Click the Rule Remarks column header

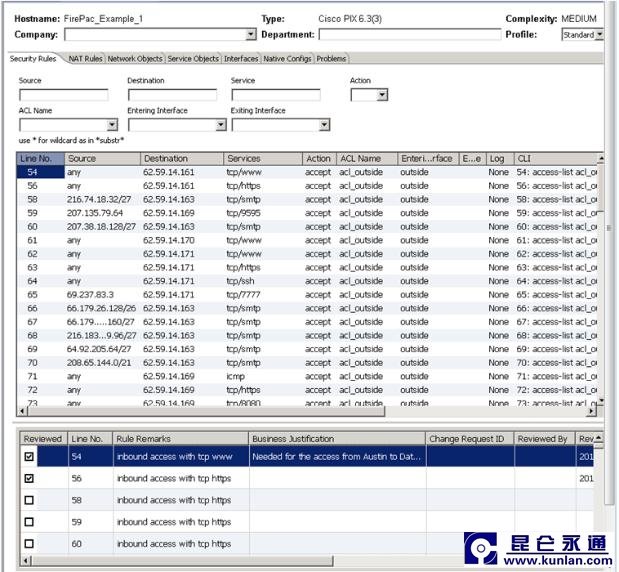pyautogui.click(x=181, y=439)
